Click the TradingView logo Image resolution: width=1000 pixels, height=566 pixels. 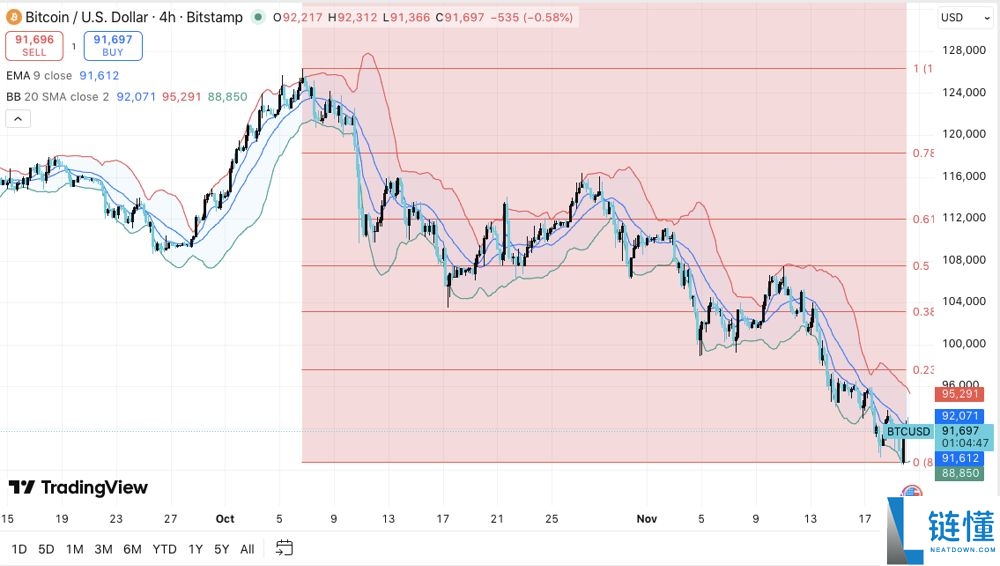(78, 487)
